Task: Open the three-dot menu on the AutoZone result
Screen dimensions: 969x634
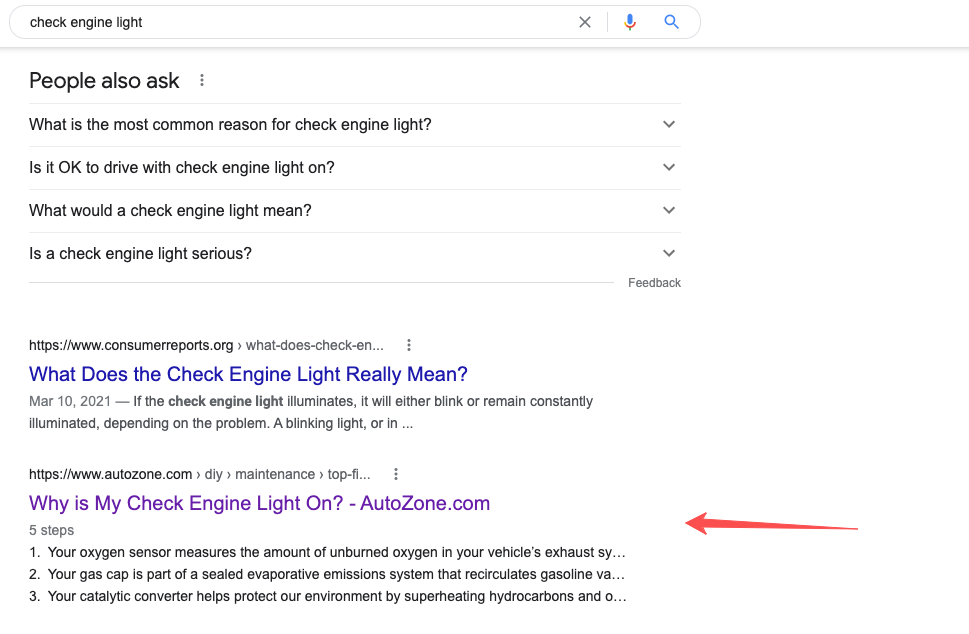Action: click(396, 473)
